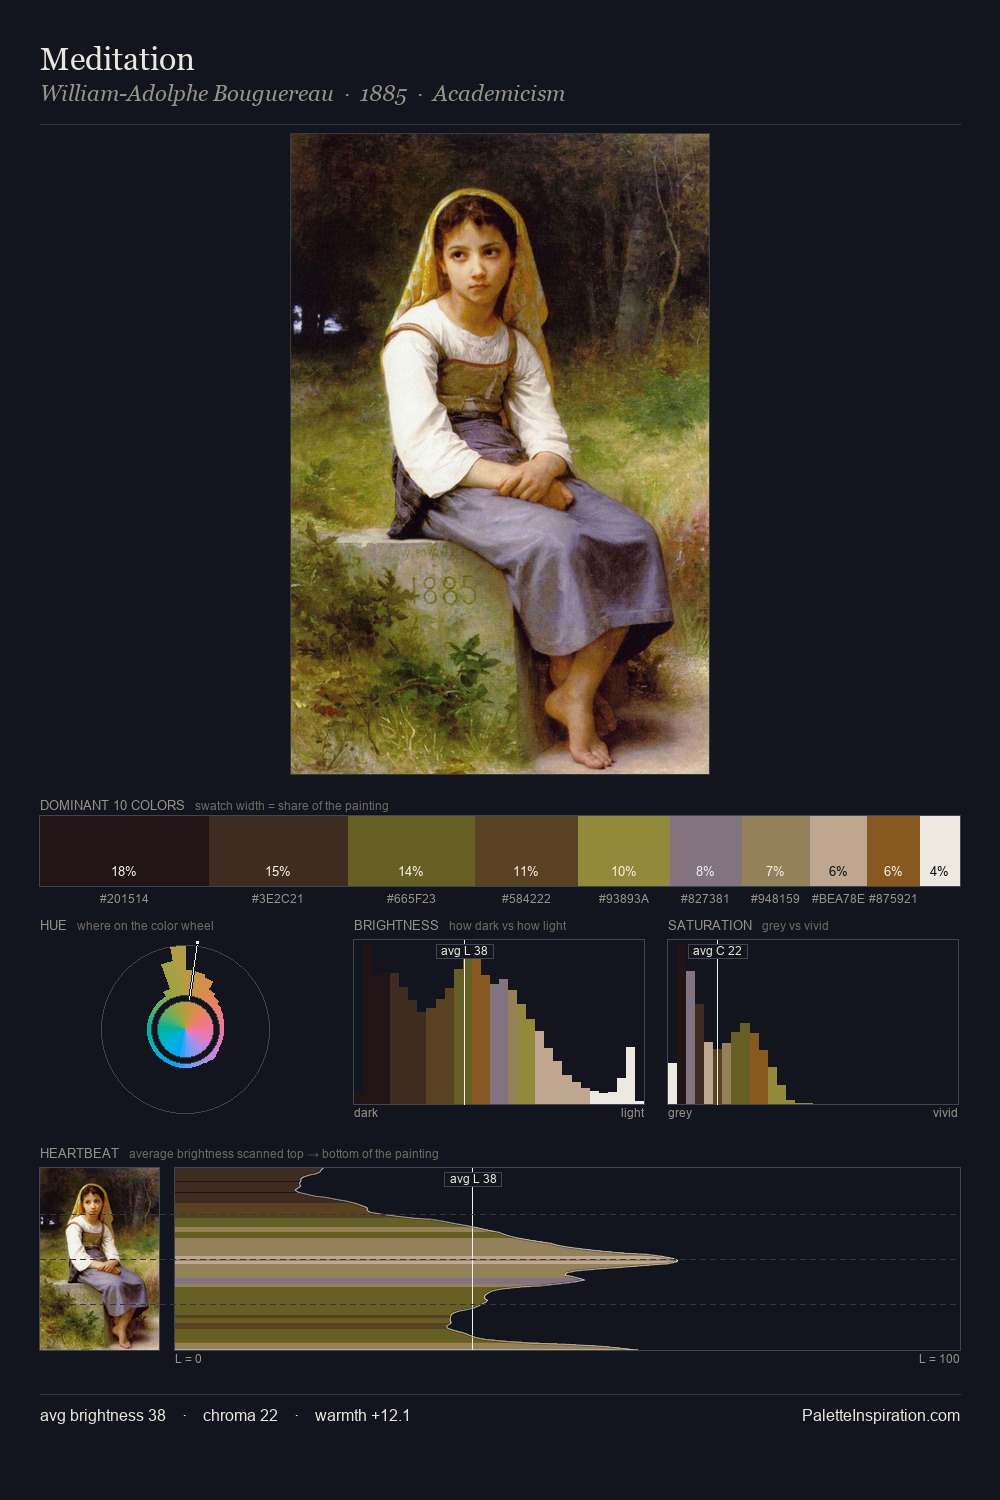Screen dimensions: 1000x1500
Task: Select the hex code #665F23
Action: (x=411, y=899)
